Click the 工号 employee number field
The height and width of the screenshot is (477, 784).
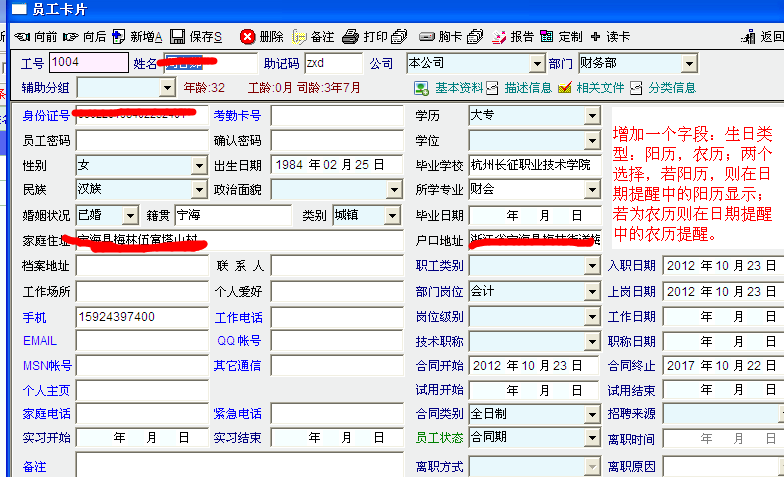pos(88,64)
